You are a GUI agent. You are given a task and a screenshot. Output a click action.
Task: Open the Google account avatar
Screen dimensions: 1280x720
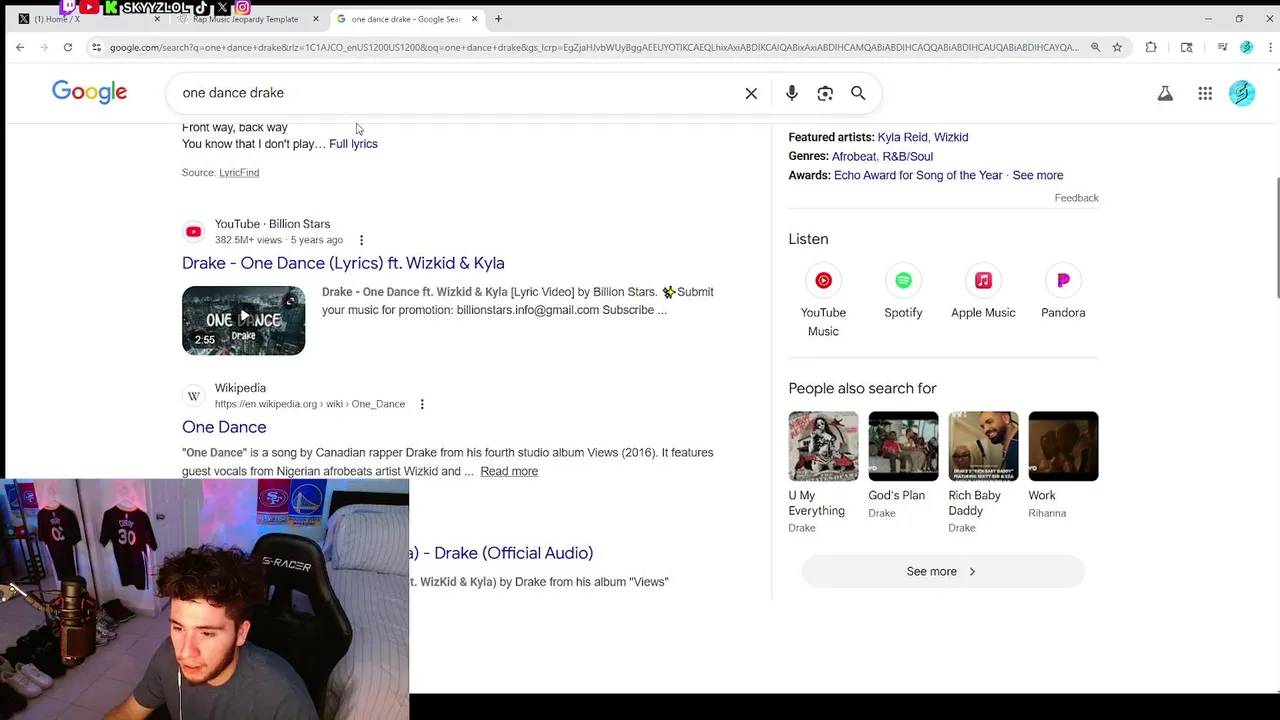pyautogui.click(x=1242, y=93)
